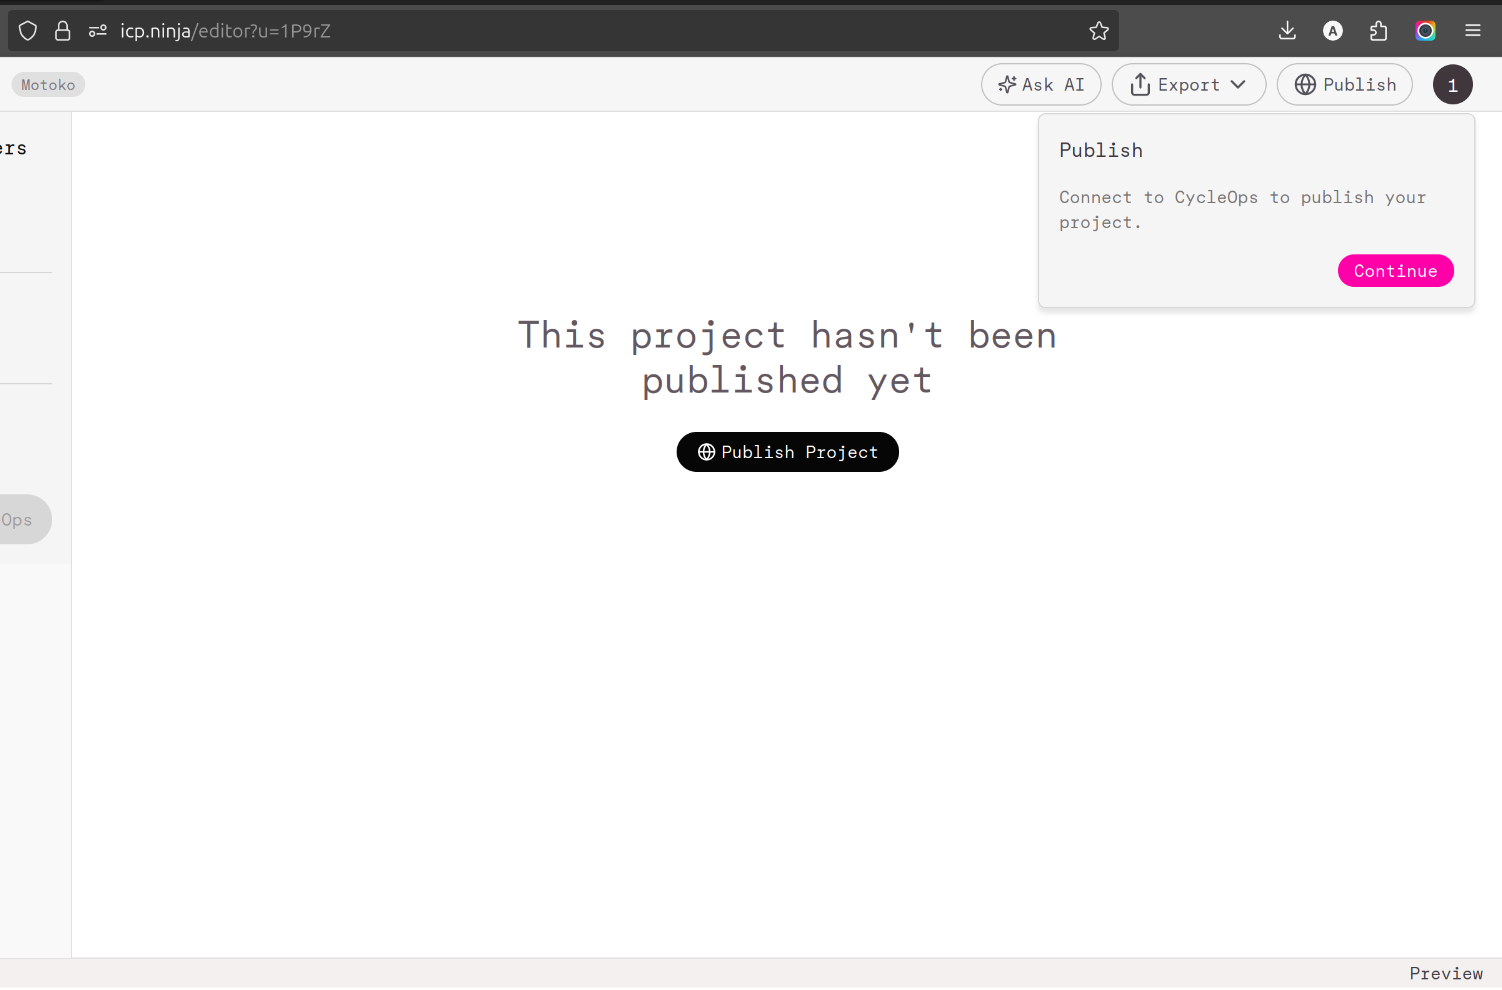
Task: Open the browser Downloads icon
Action: (x=1287, y=30)
